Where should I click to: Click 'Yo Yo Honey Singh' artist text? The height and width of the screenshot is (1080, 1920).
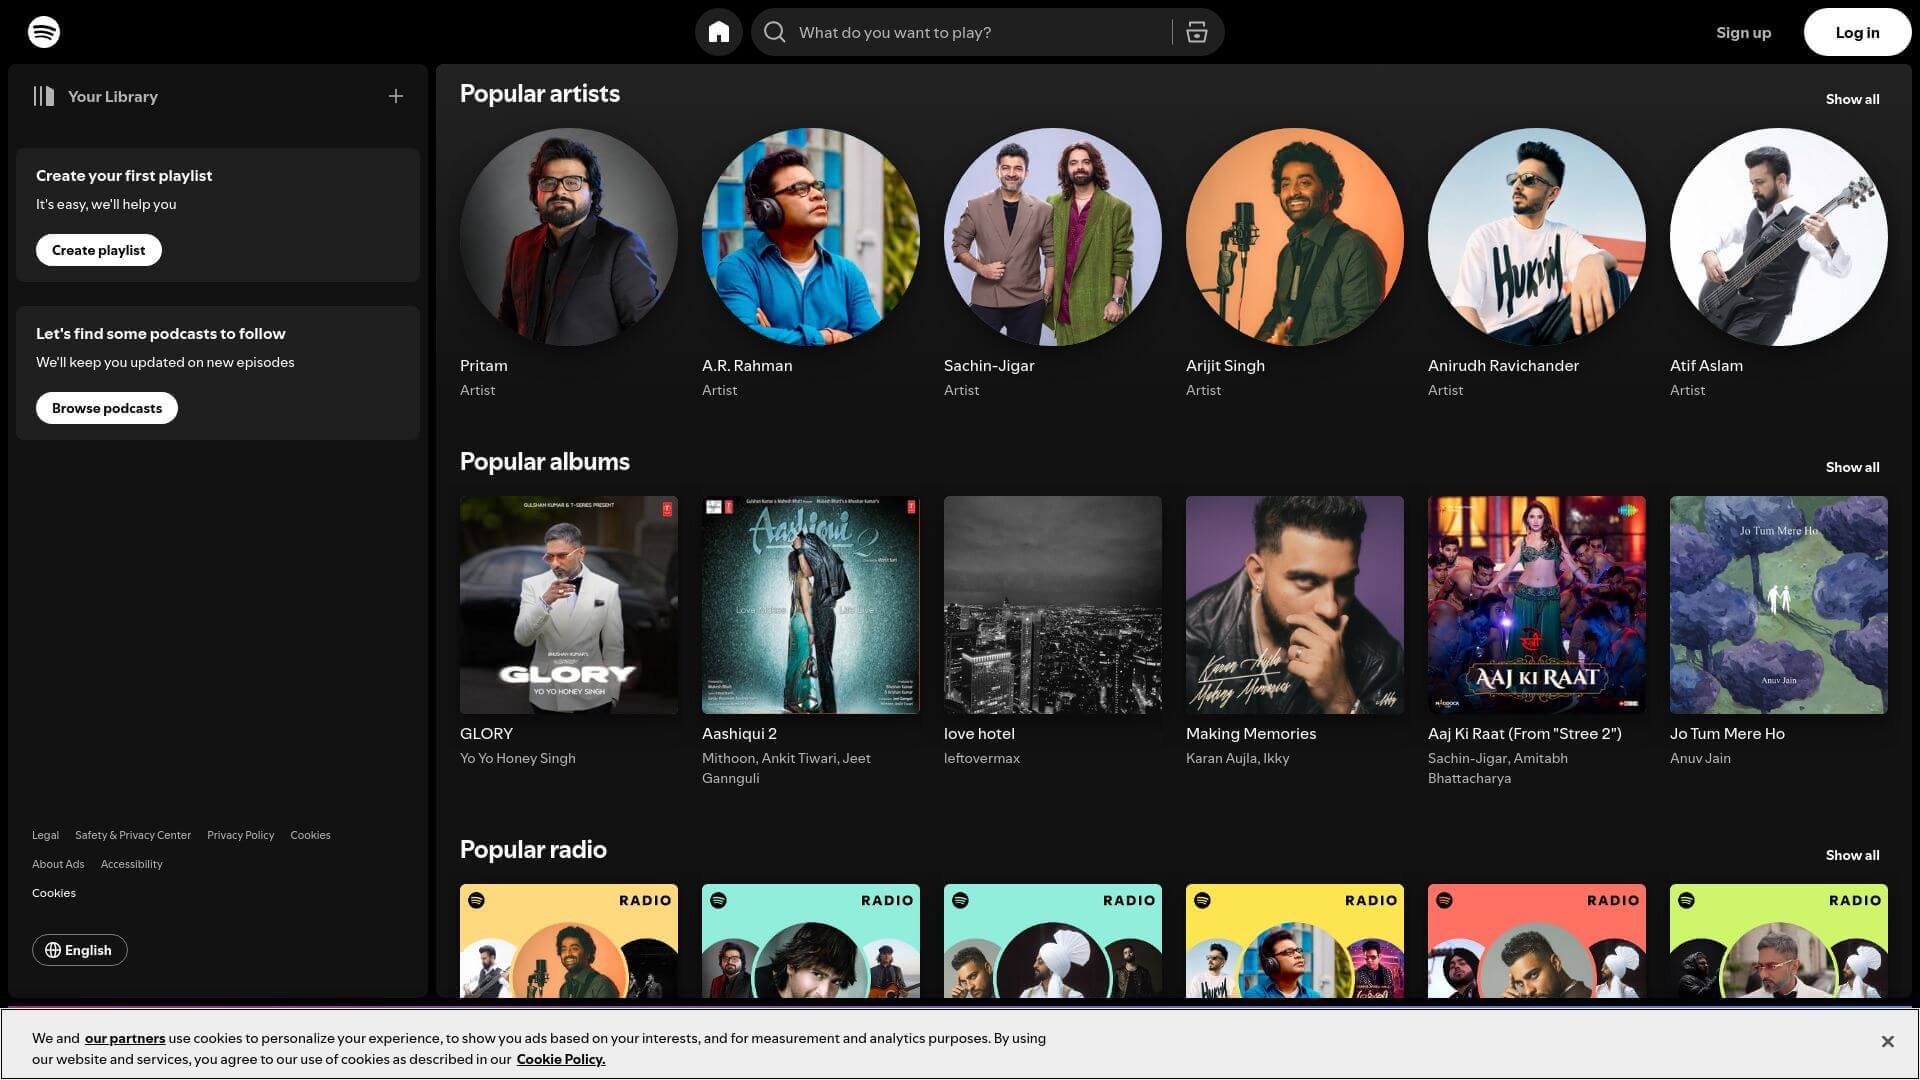(x=518, y=758)
